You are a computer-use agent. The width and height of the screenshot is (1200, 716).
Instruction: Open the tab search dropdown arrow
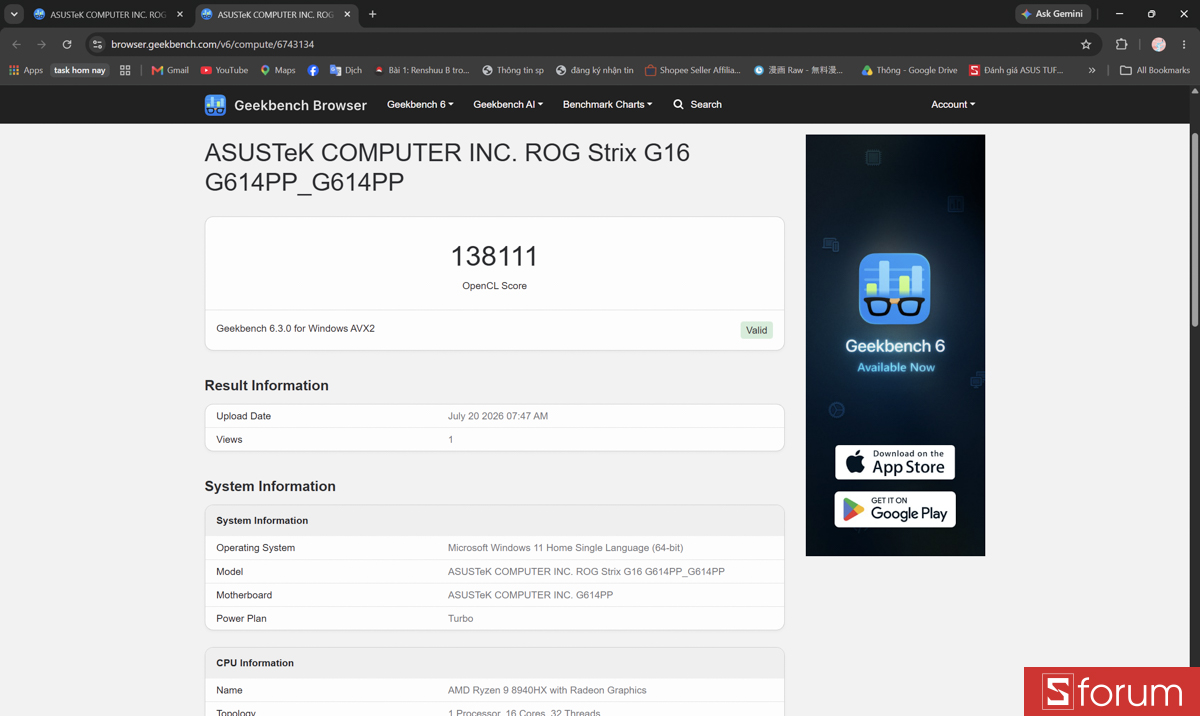pos(14,14)
